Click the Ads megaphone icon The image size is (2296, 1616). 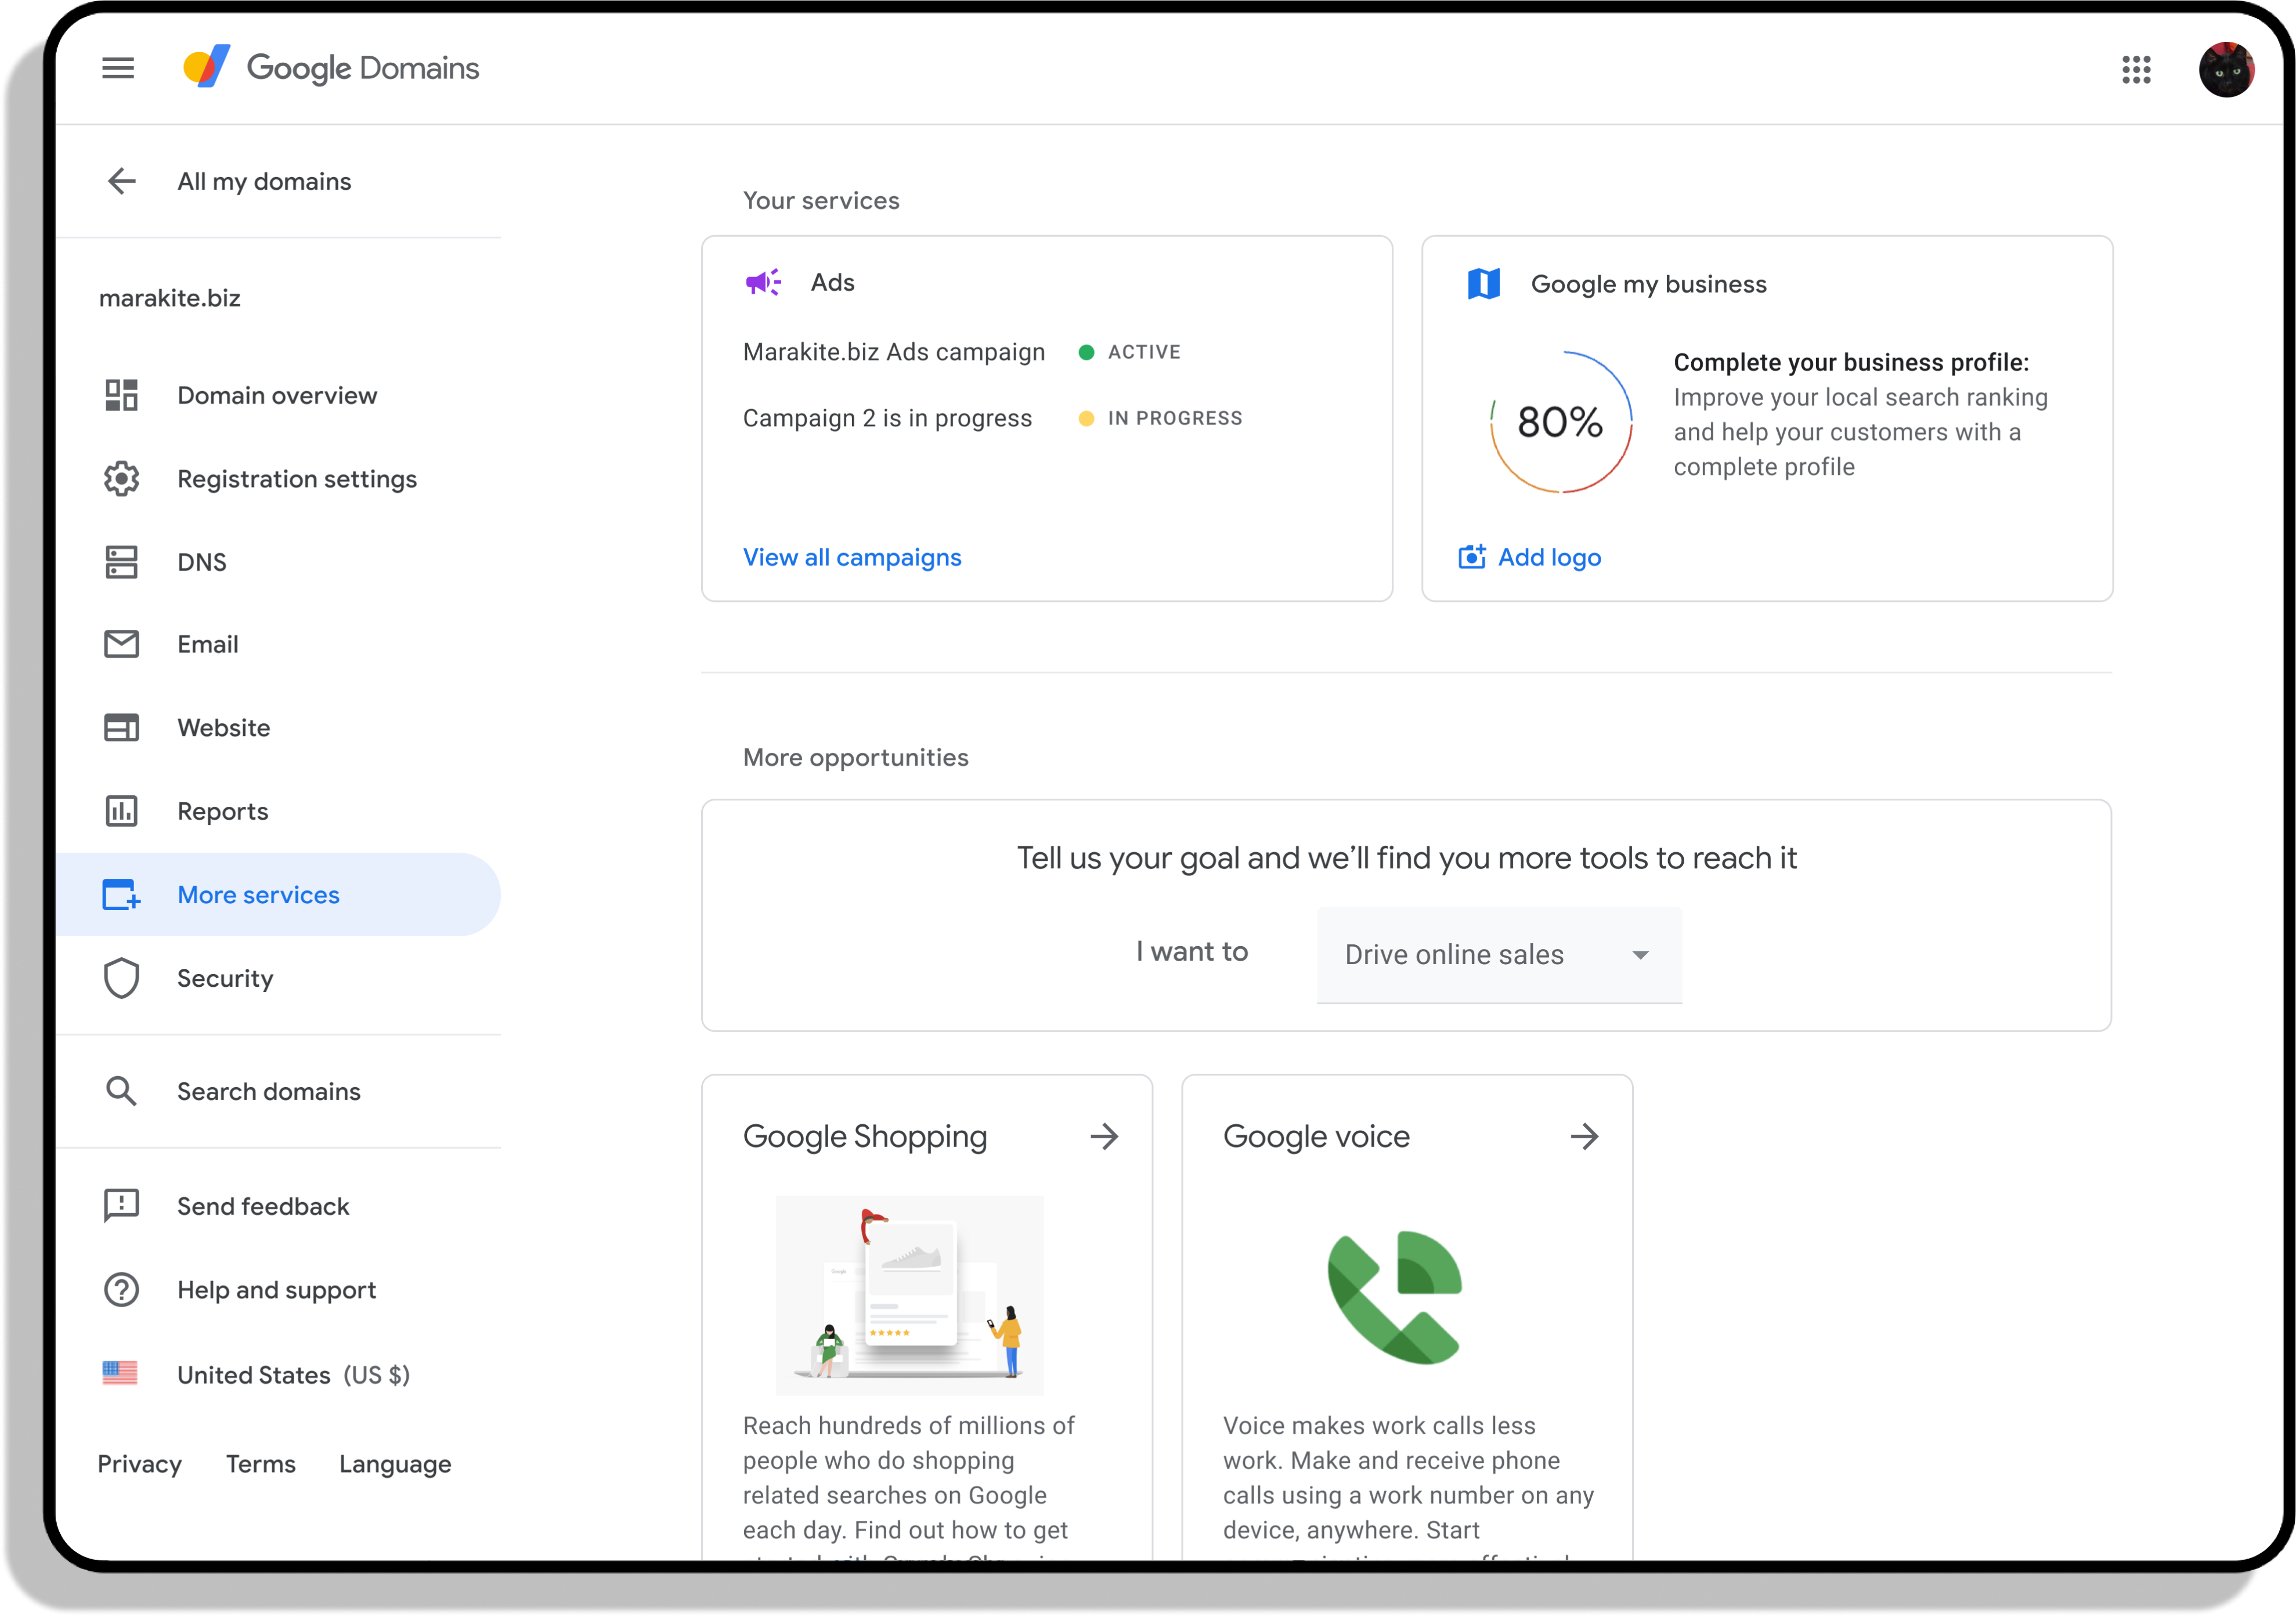(763, 283)
